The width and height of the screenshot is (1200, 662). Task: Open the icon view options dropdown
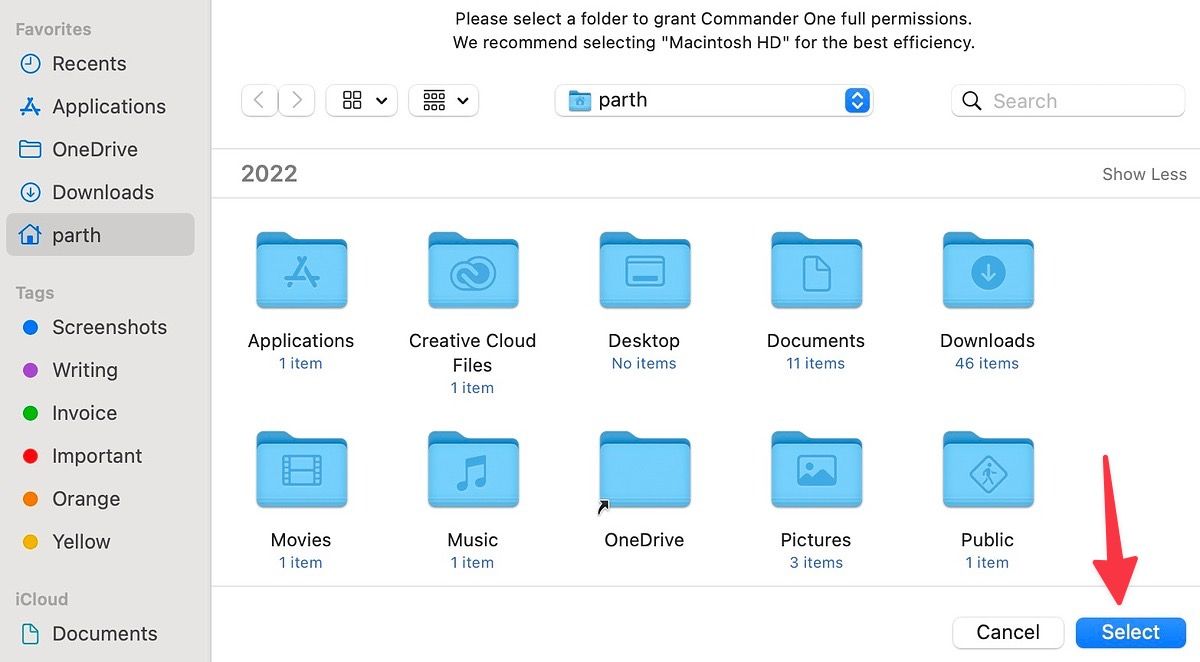pyautogui.click(x=361, y=100)
